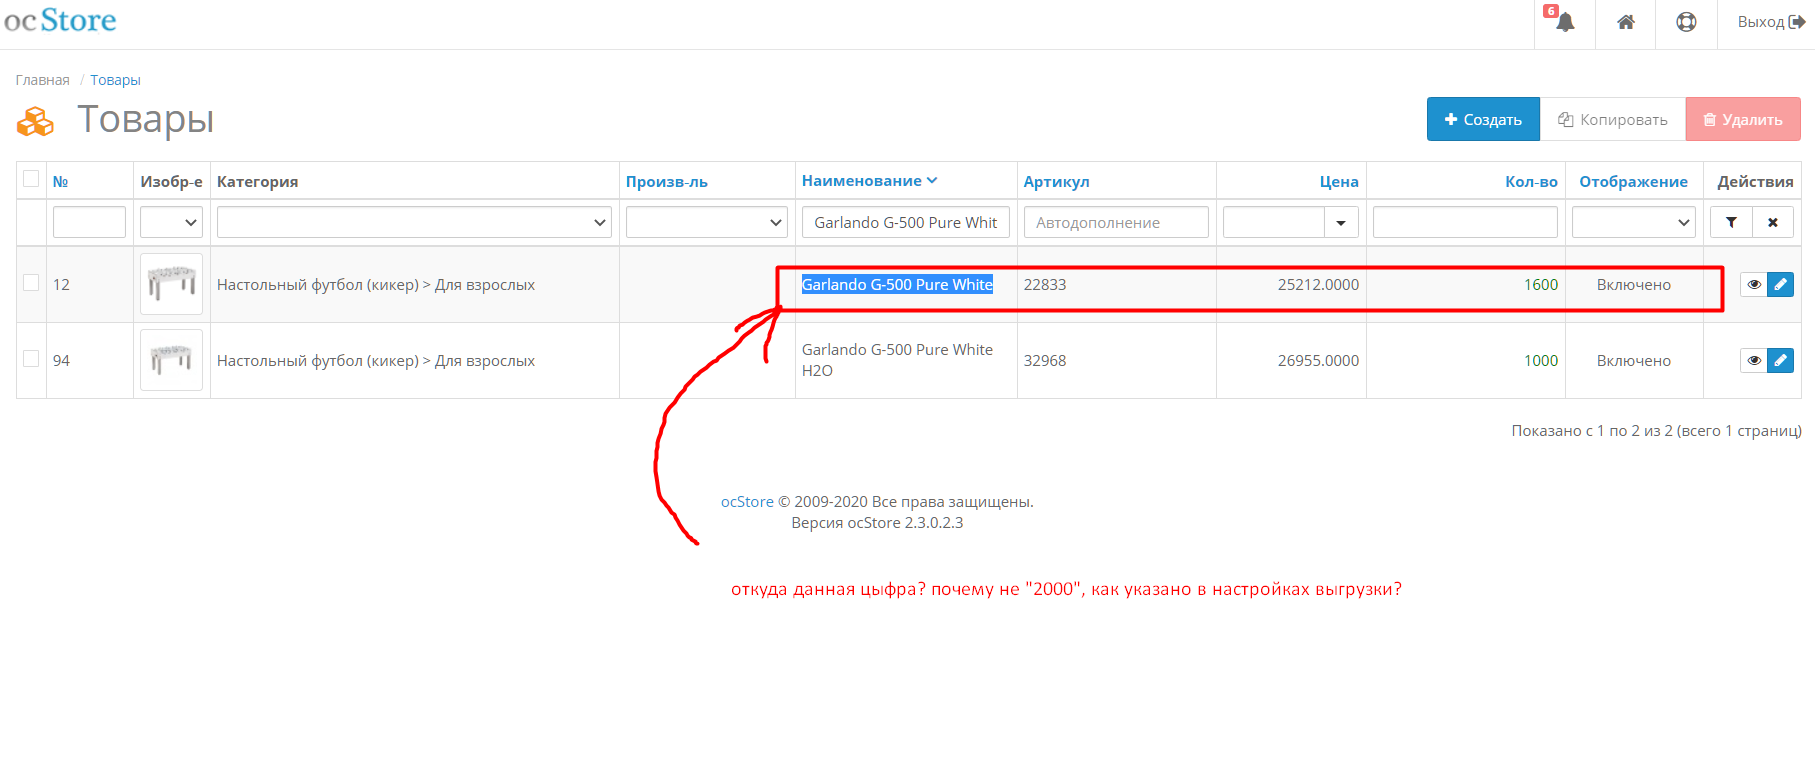This screenshot has width=1815, height=765.
Task: Check the checkbox for product 94
Action: pos(31,358)
